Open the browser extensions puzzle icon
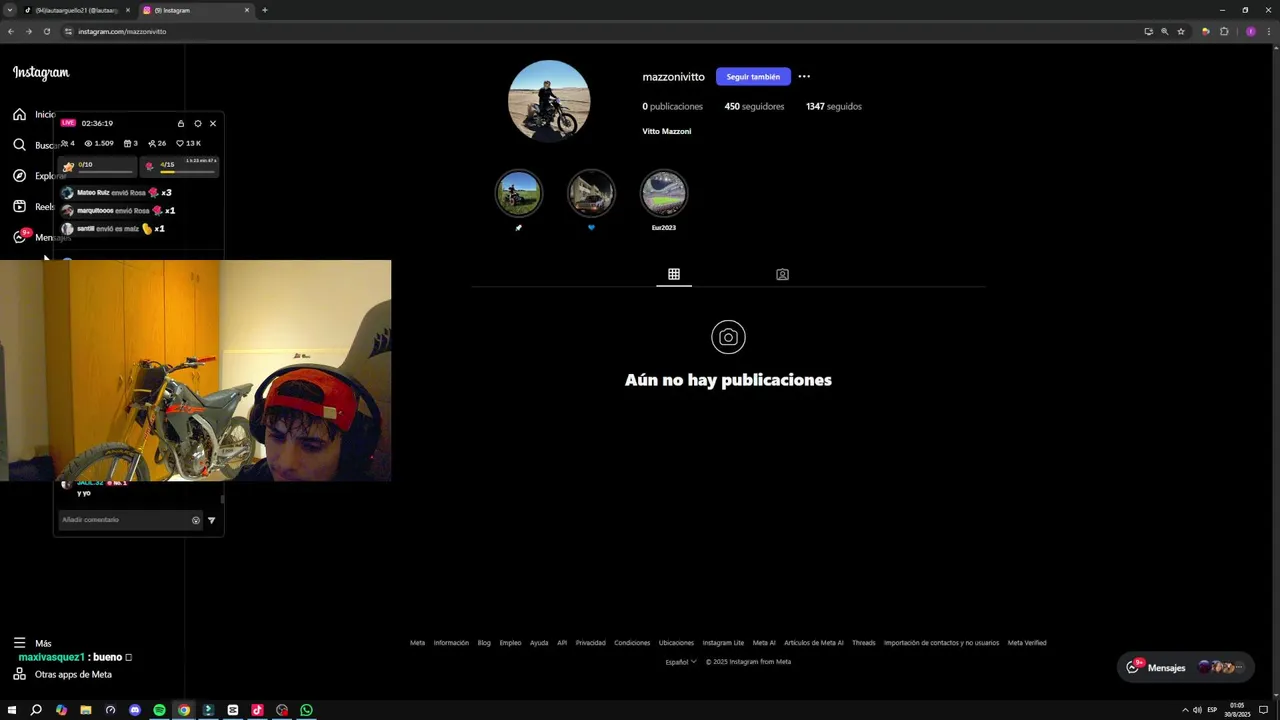 click(x=1224, y=31)
